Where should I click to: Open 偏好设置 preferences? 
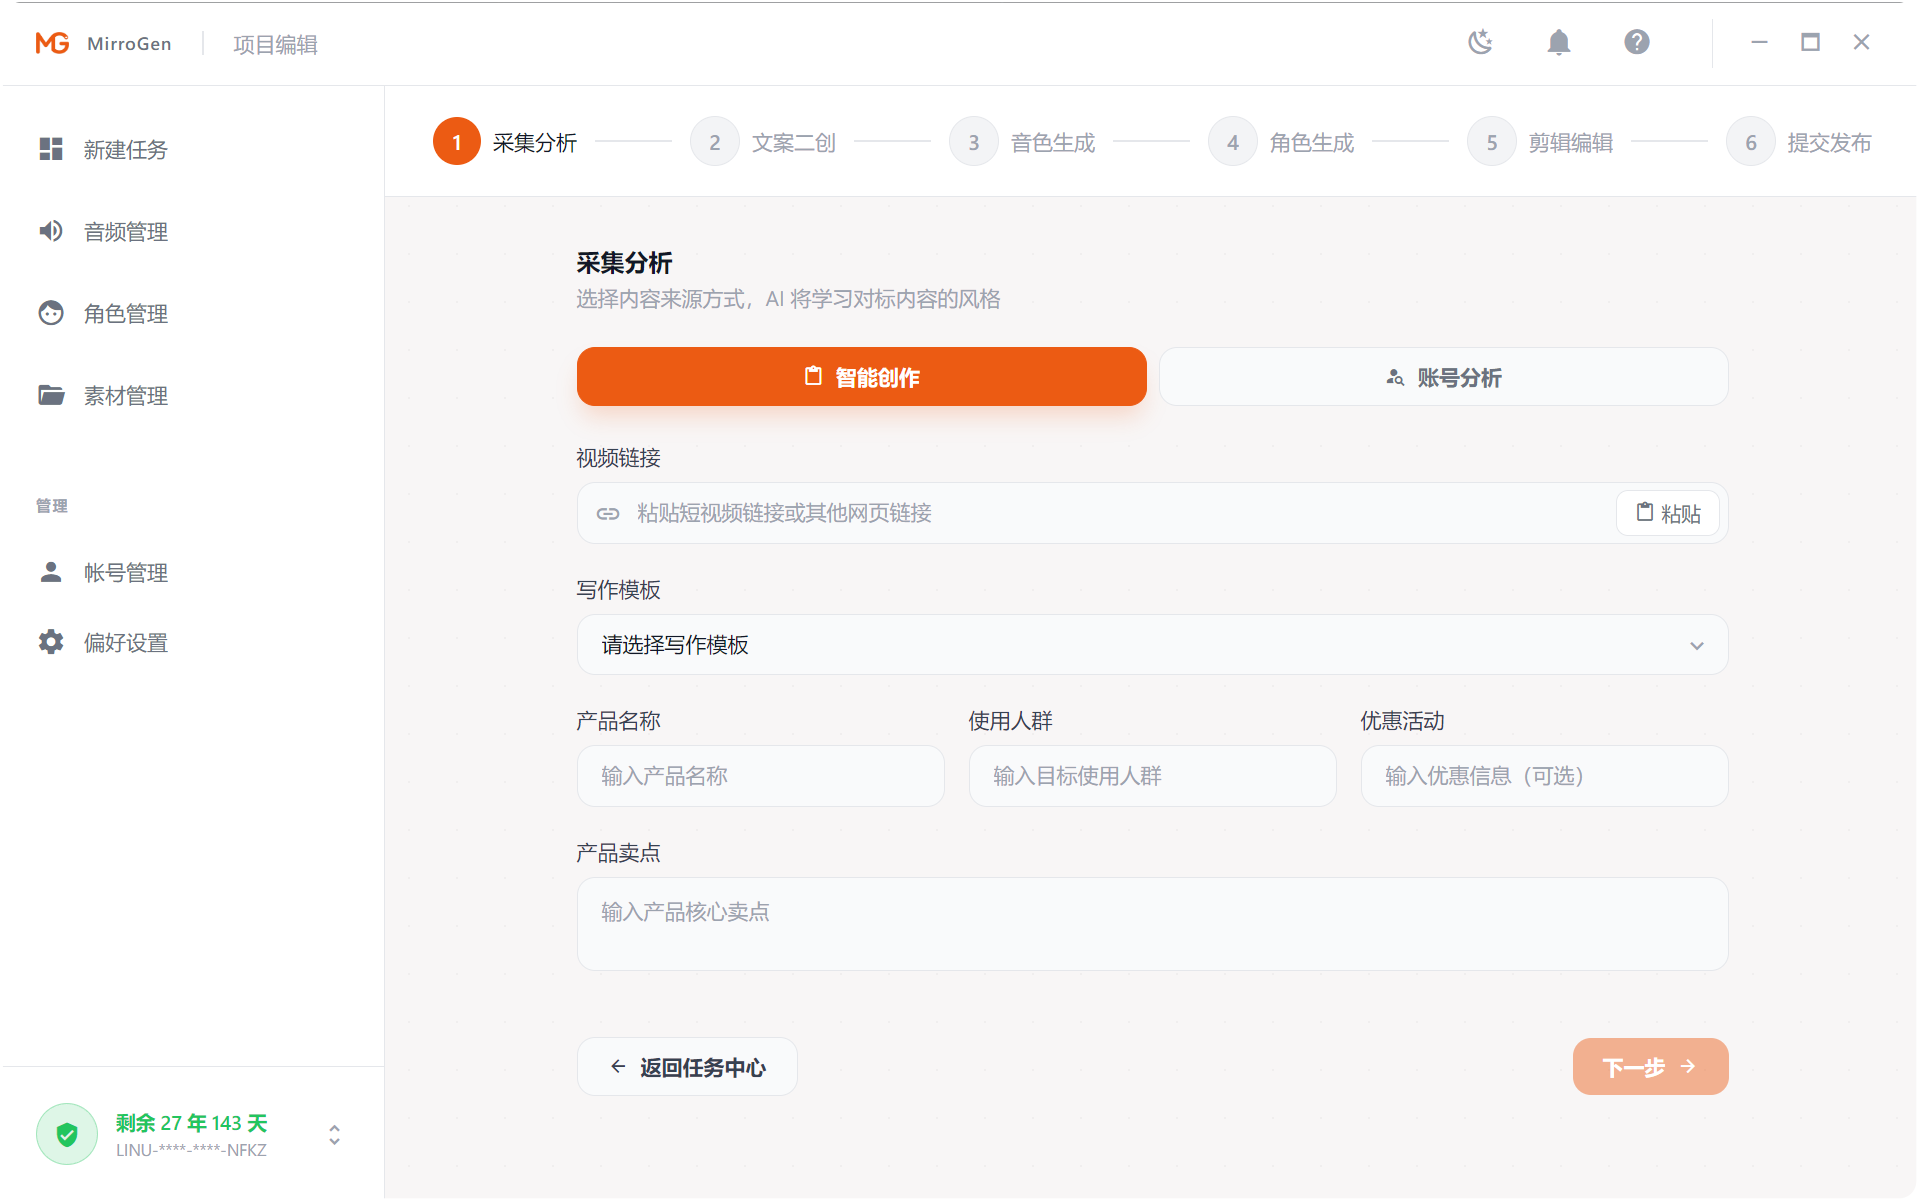point(125,642)
